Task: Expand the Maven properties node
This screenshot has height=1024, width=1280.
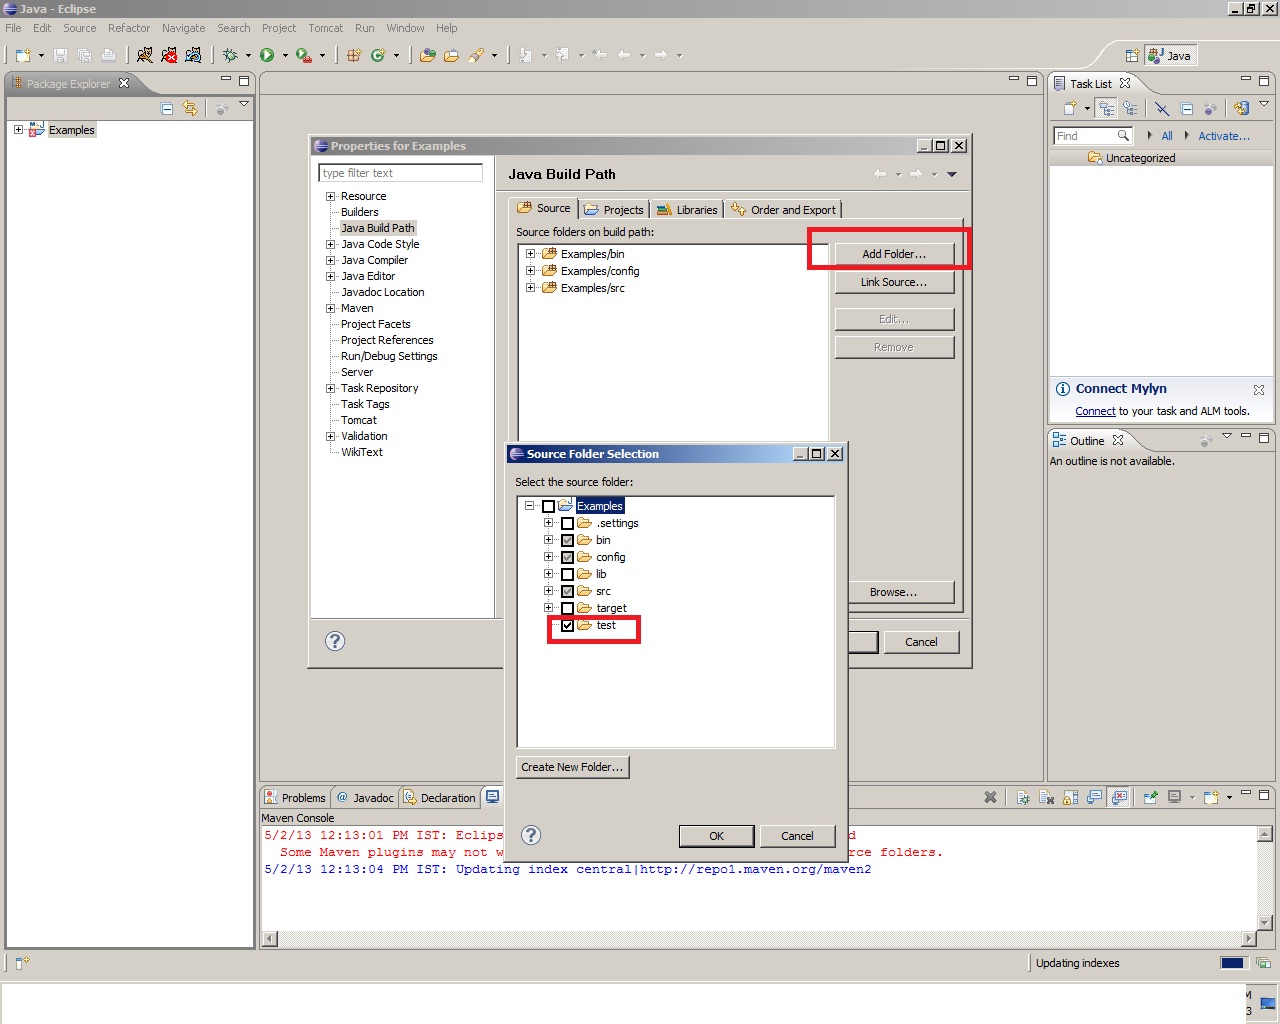Action: coord(331,308)
